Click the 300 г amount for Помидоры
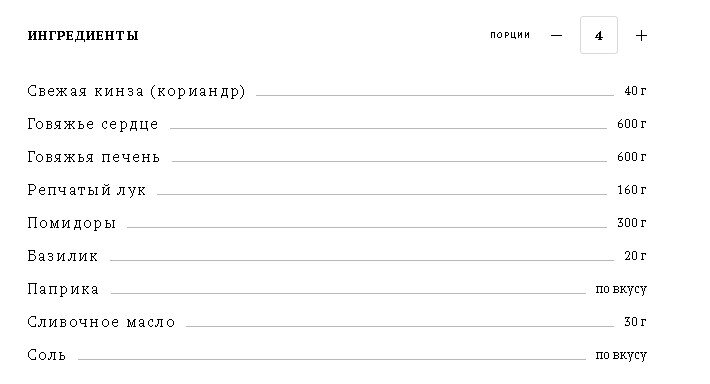The height and width of the screenshot is (384, 710). [632, 223]
